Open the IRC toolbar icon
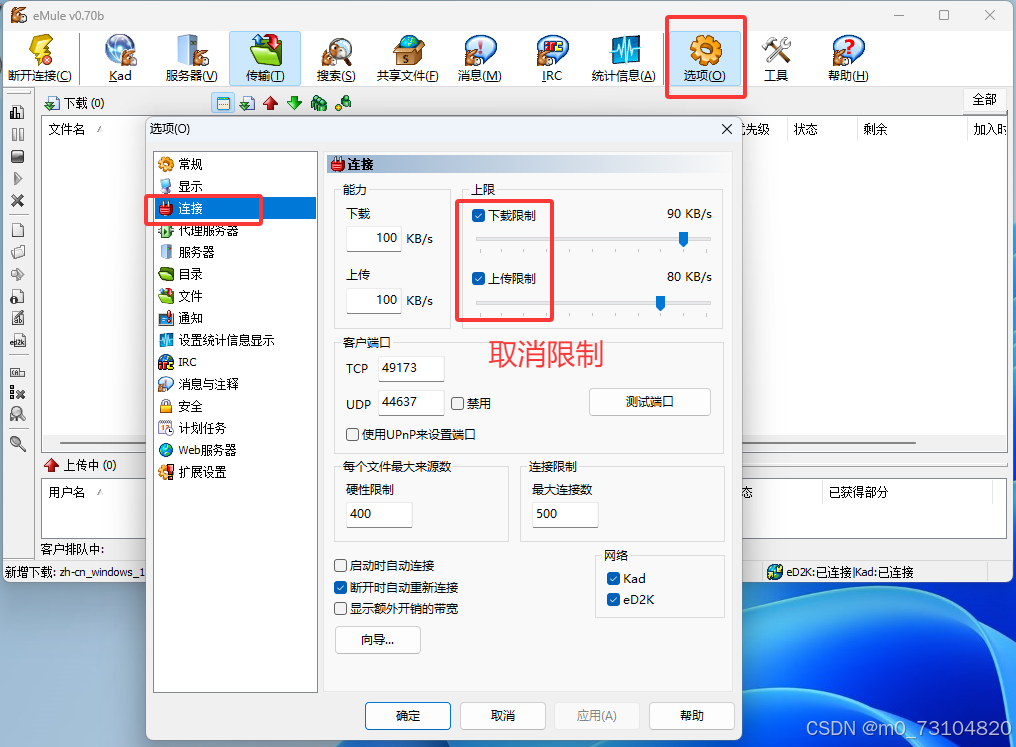Screen dimensions: 1016x747 point(551,58)
